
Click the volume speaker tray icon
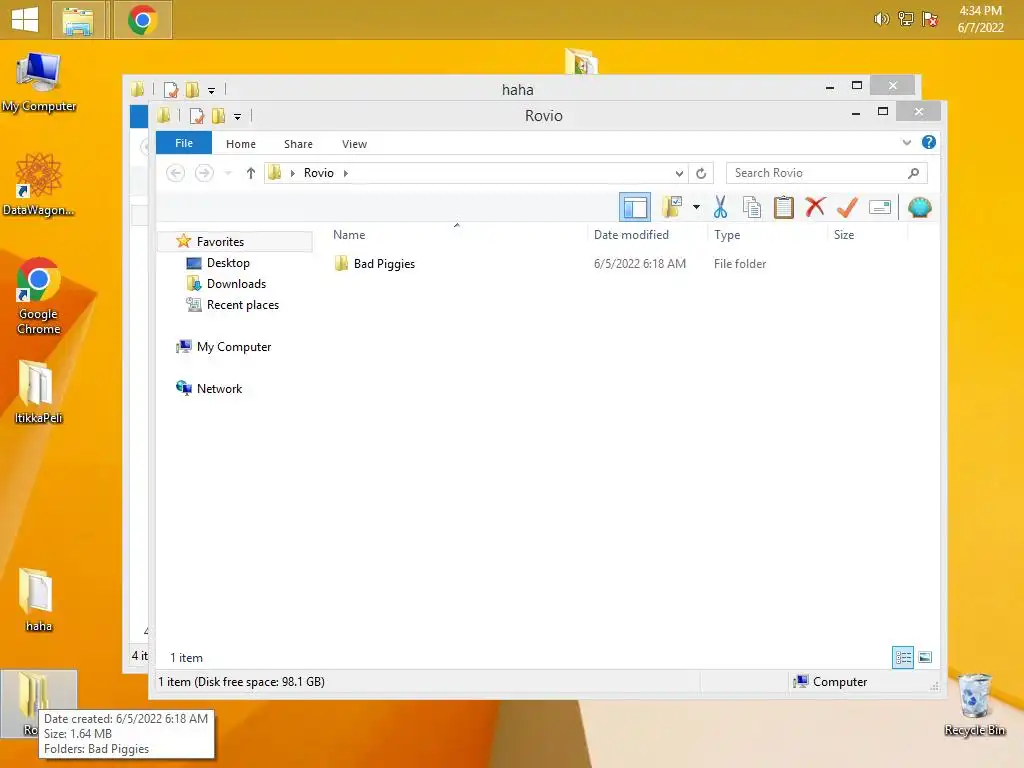pos(881,19)
